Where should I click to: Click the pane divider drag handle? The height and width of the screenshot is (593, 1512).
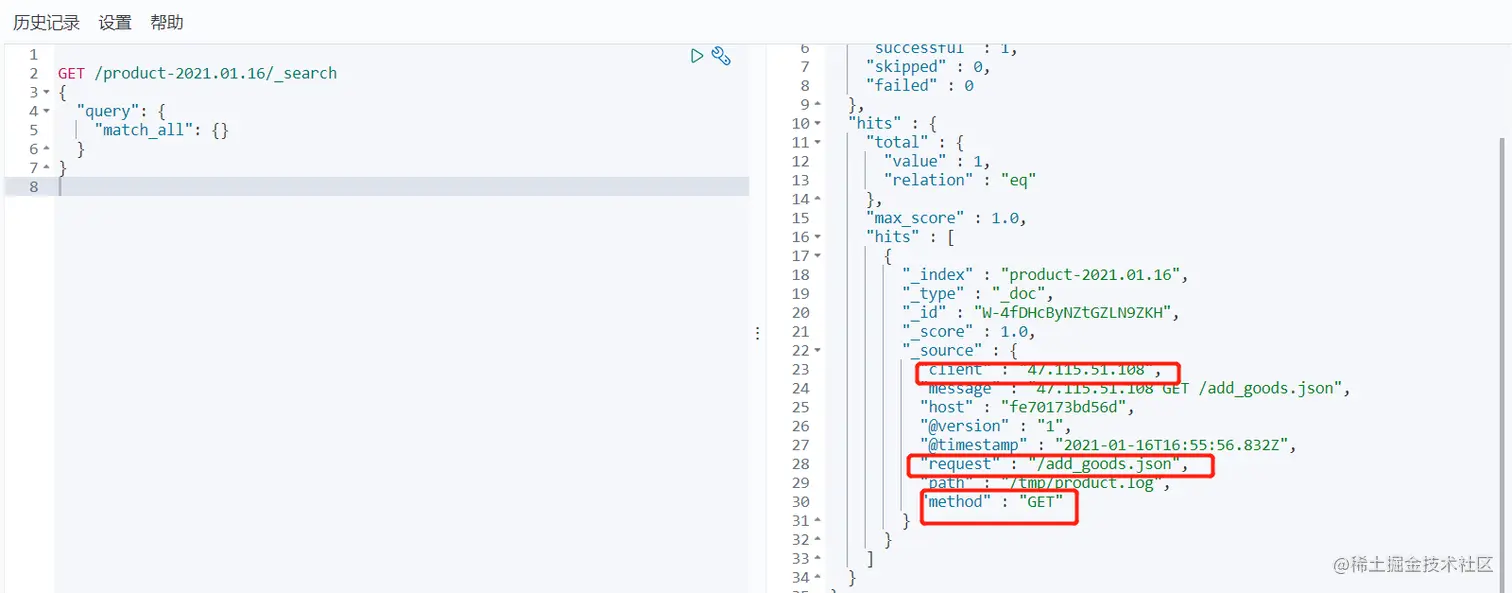pyautogui.click(x=757, y=332)
